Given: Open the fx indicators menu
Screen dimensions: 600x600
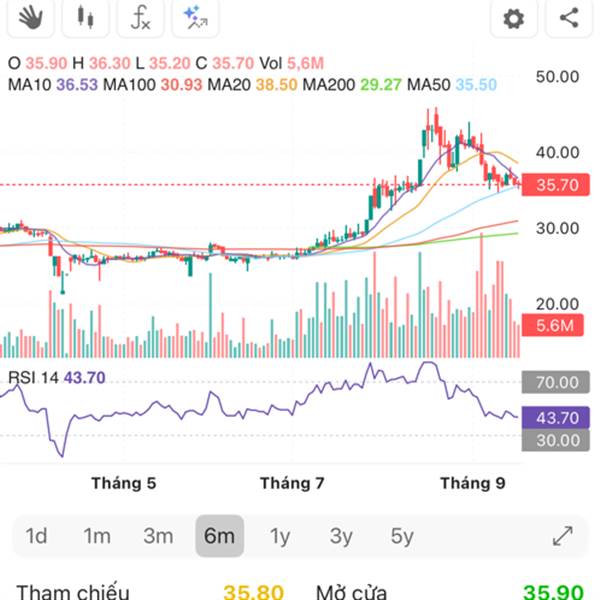Looking at the screenshot, I should (x=140, y=18).
